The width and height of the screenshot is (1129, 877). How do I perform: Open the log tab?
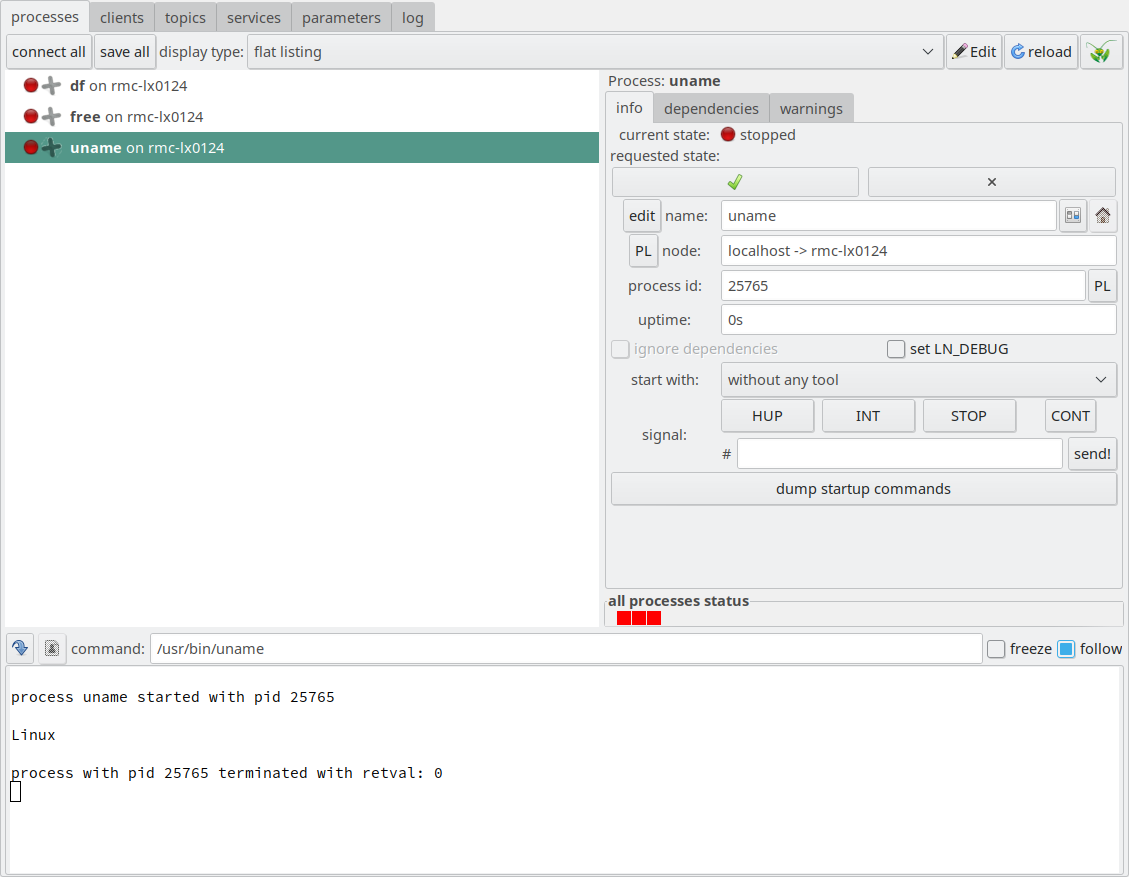click(413, 17)
